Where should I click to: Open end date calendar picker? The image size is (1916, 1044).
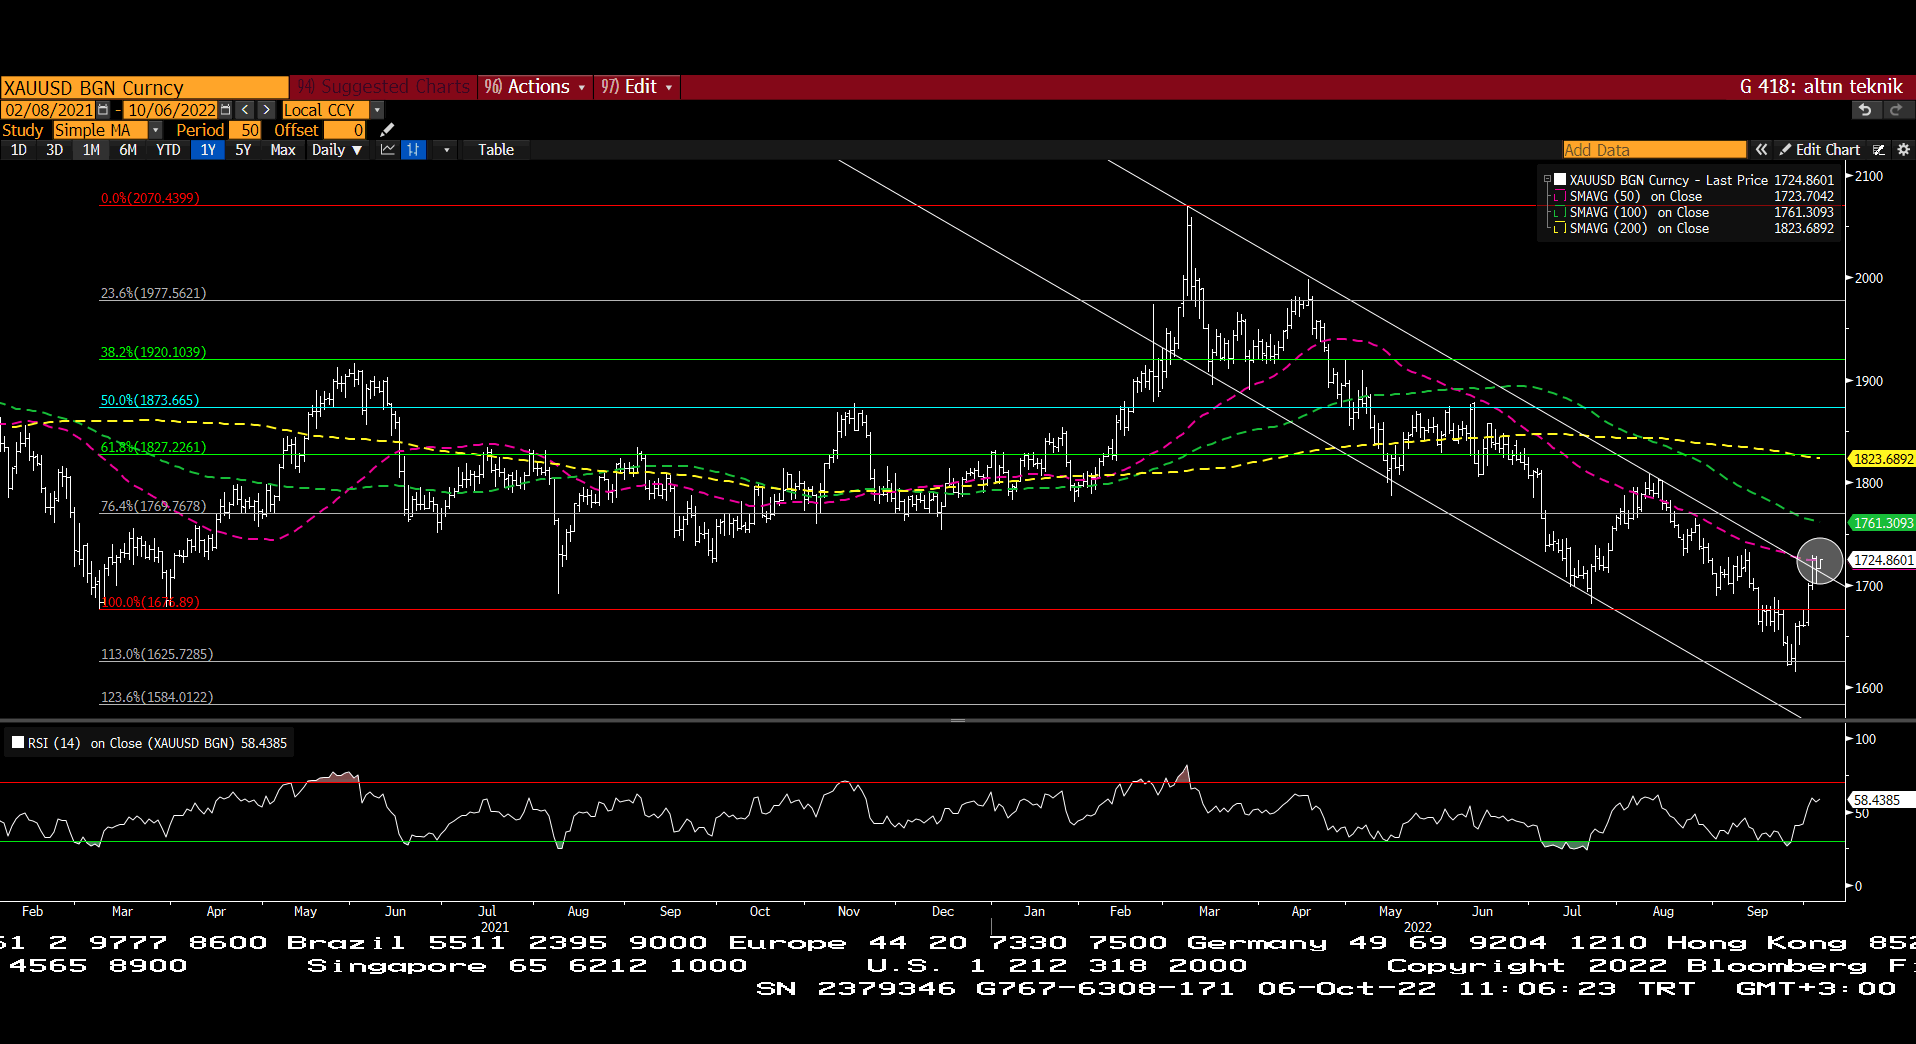[x=226, y=110]
